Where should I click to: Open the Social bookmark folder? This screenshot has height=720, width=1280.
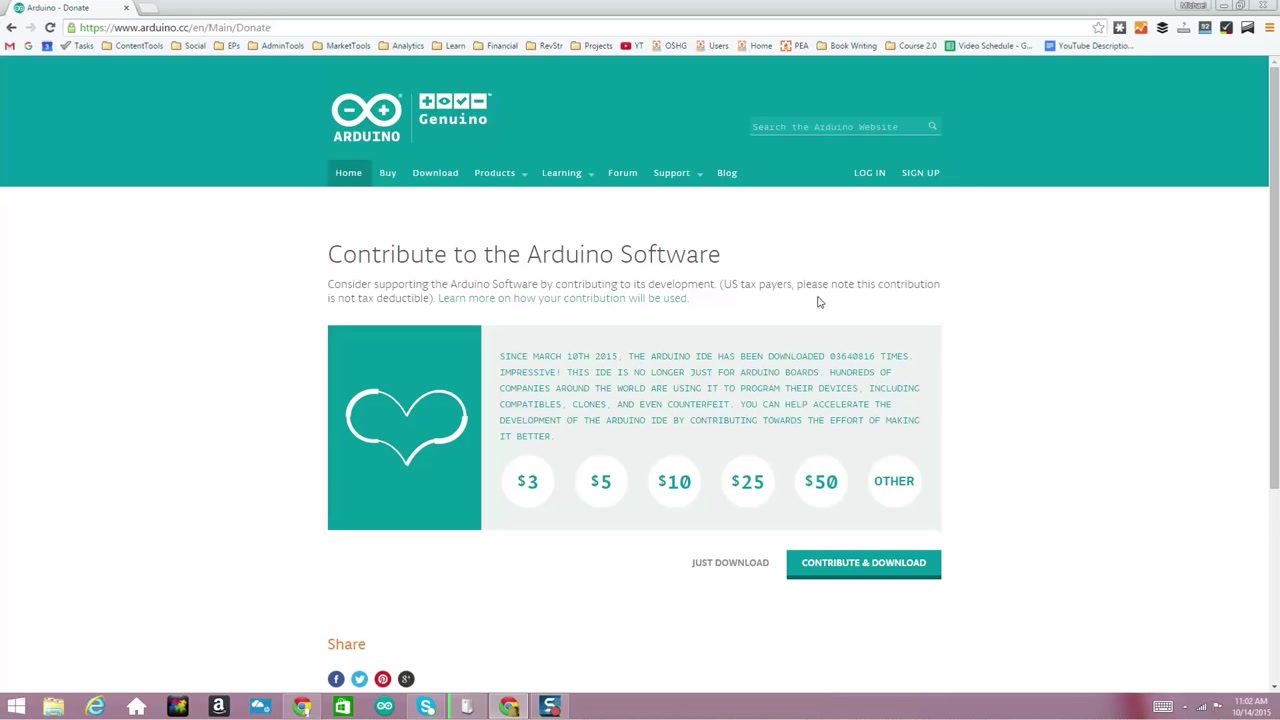tap(188, 46)
